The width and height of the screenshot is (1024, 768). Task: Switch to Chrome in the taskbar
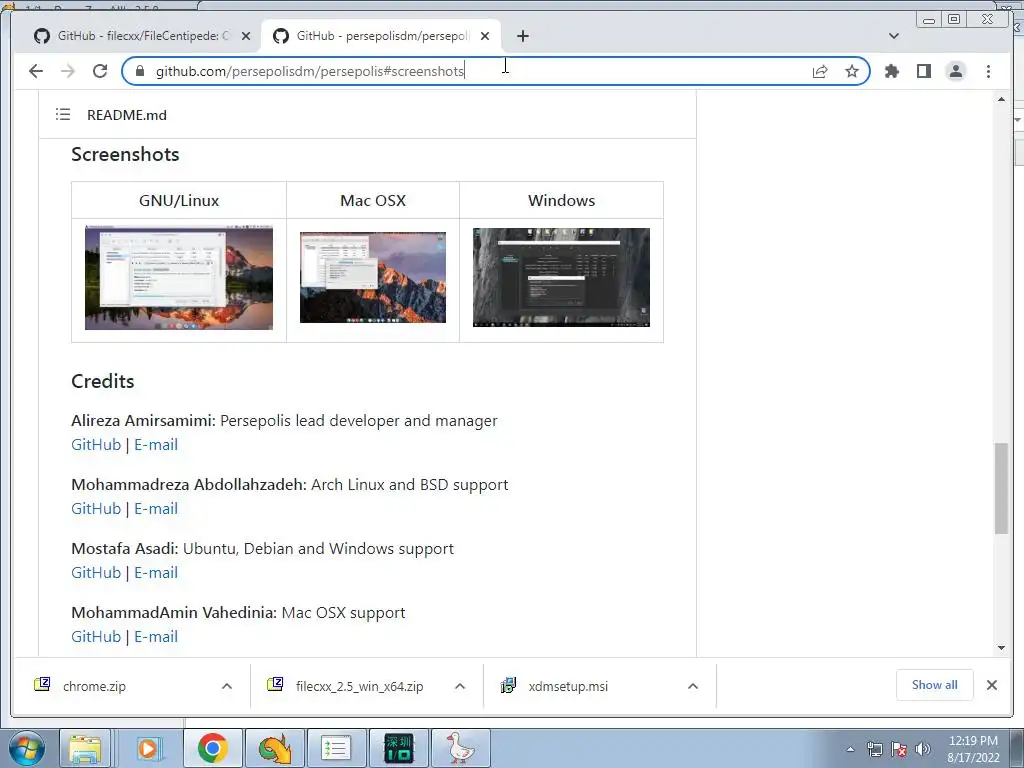pos(212,749)
